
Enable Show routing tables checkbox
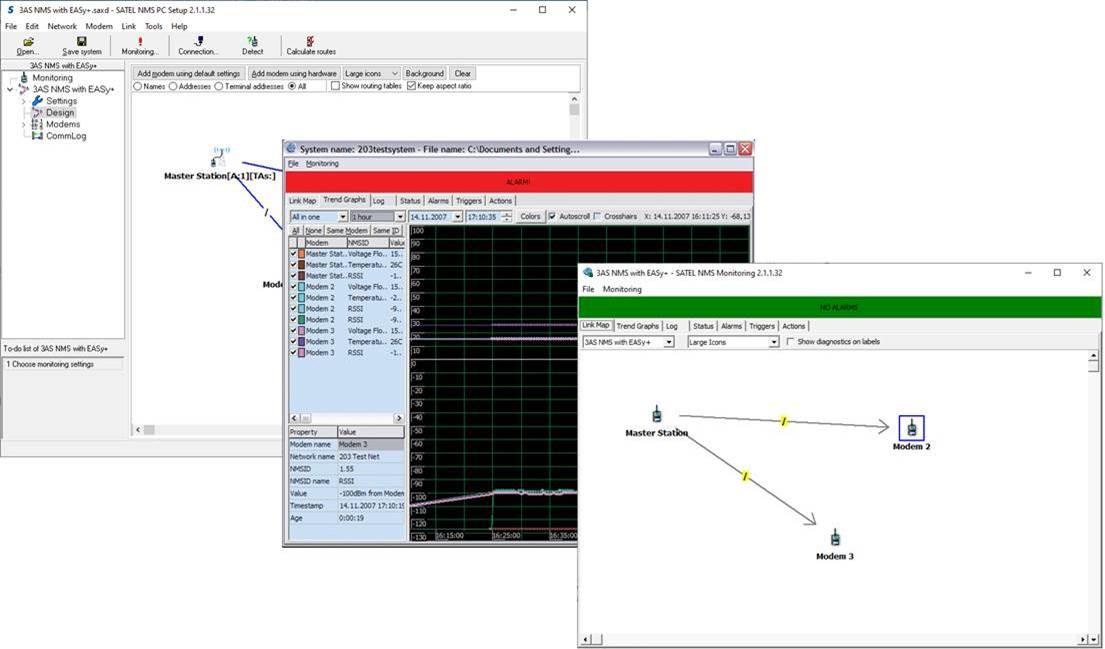pos(335,86)
